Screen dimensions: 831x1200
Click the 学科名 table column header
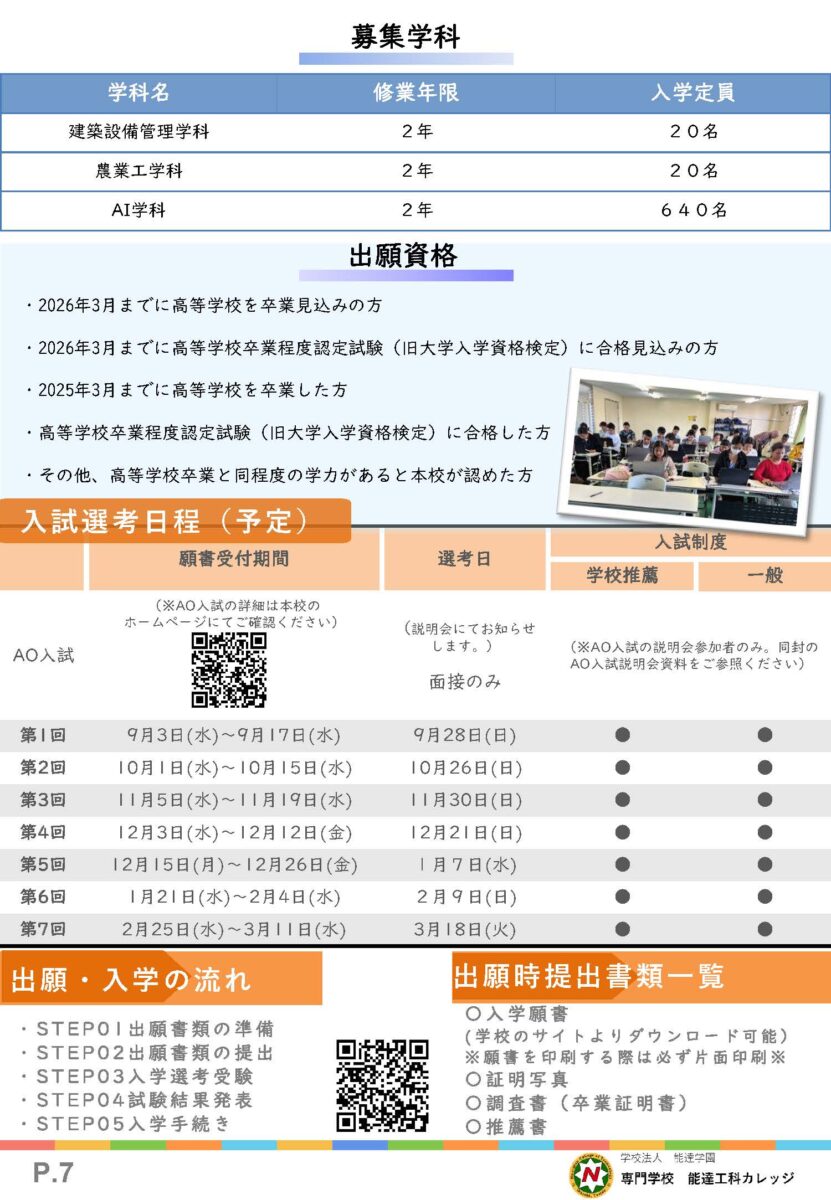pyautogui.click(x=139, y=94)
